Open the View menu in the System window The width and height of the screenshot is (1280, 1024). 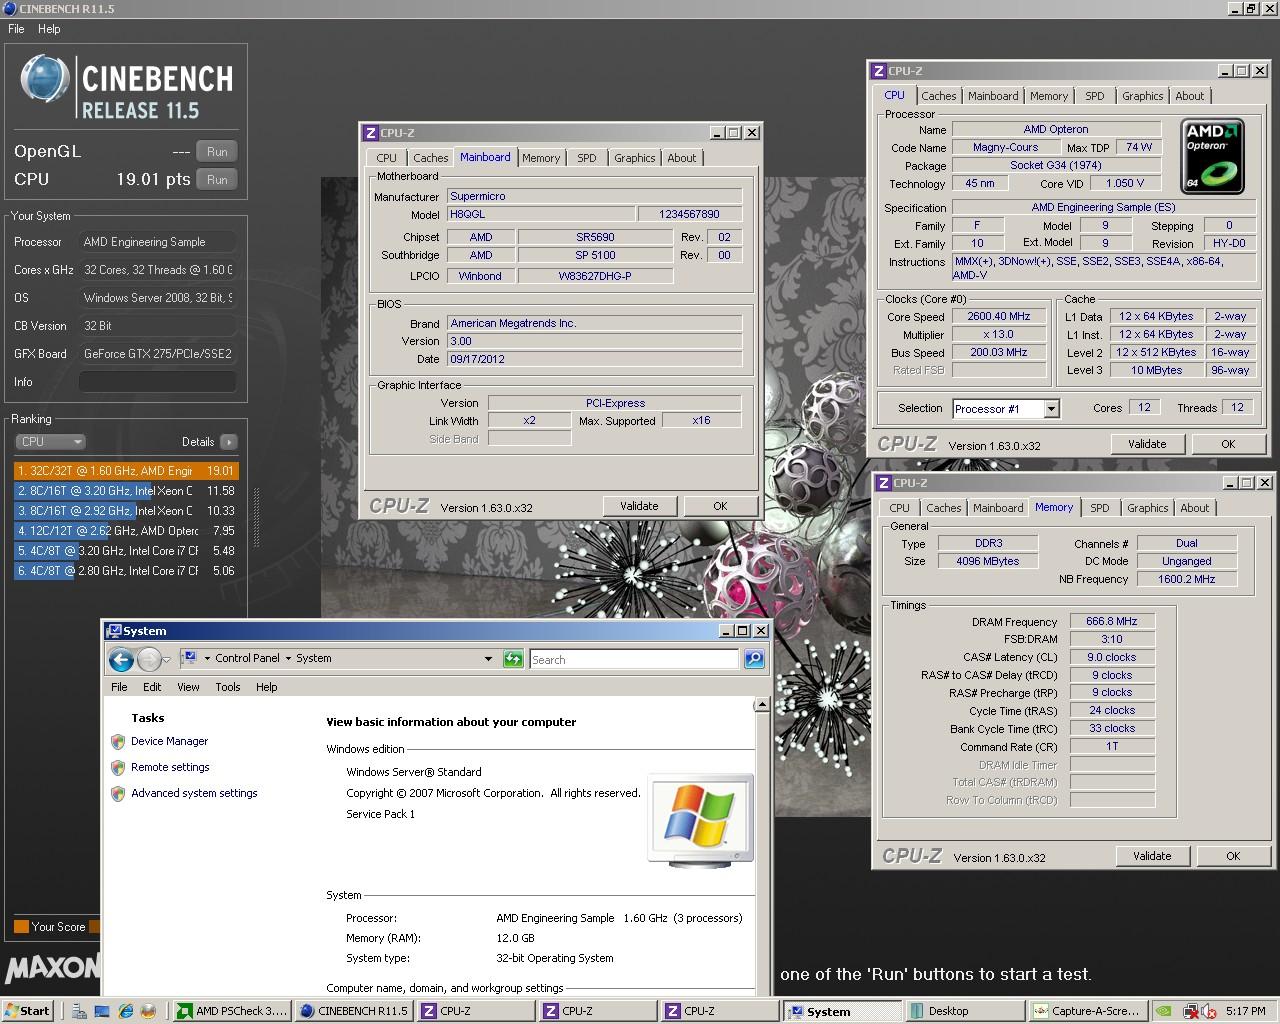(x=188, y=687)
